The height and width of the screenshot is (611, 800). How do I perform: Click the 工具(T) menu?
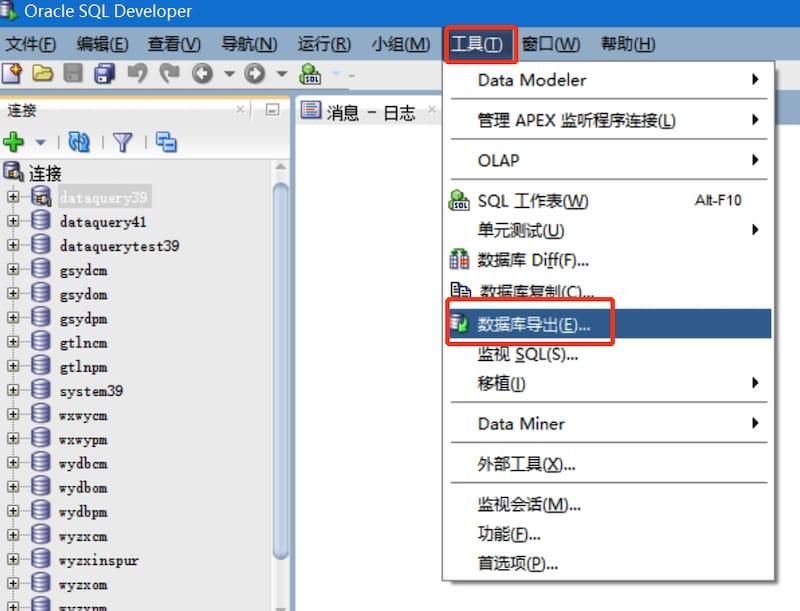point(477,44)
